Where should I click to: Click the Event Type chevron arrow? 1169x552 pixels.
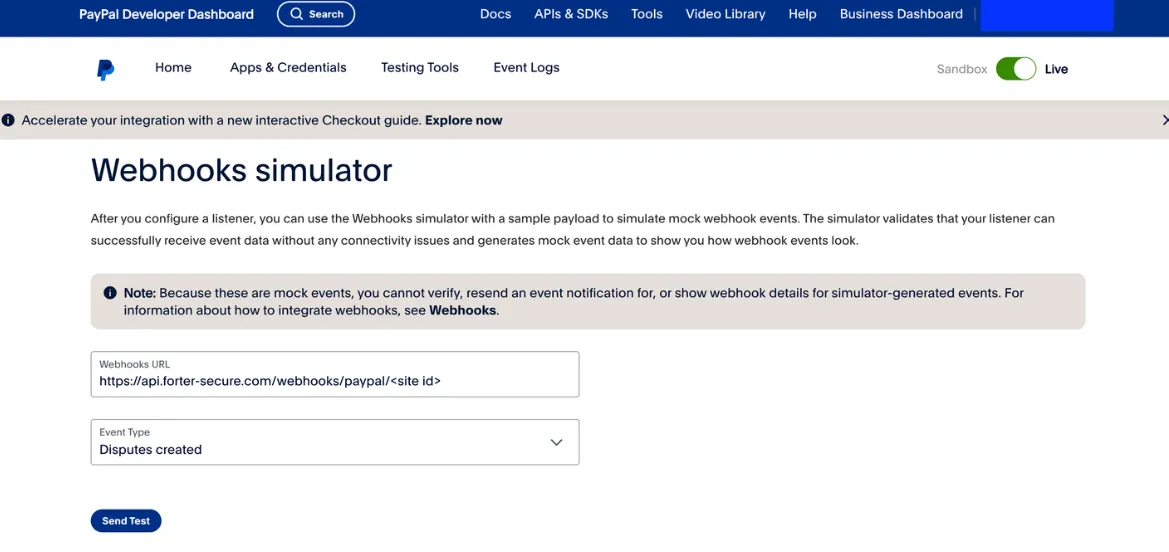click(x=556, y=442)
